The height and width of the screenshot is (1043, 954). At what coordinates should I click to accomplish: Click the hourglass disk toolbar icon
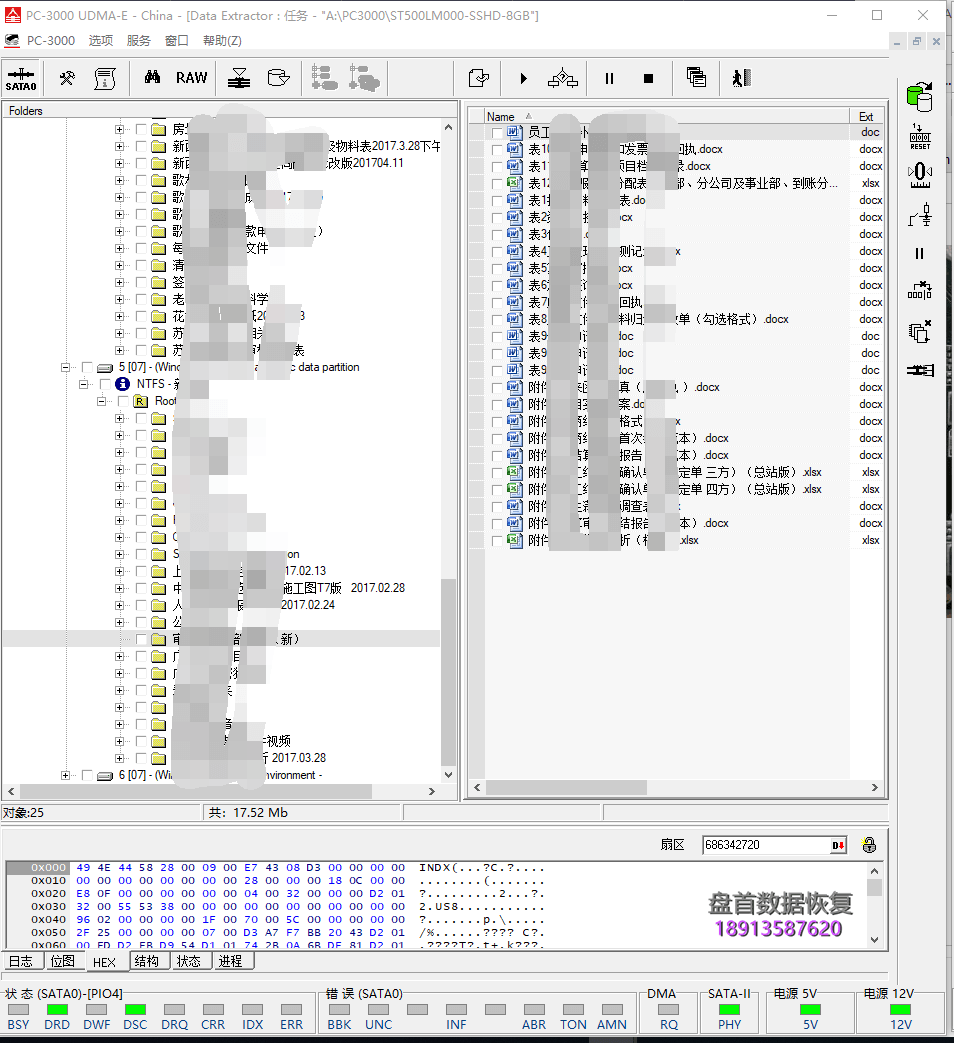pyautogui.click(x=239, y=78)
